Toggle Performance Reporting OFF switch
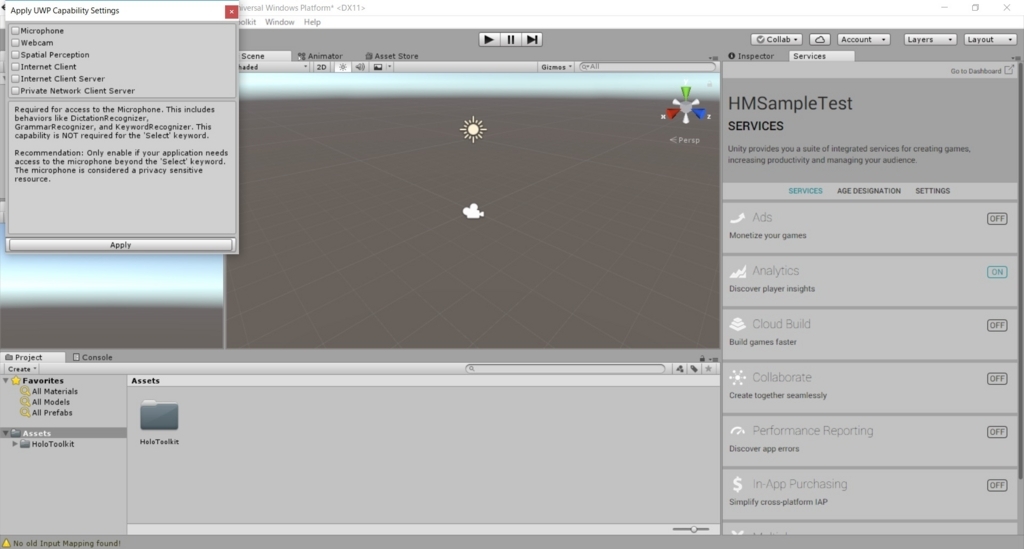This screenshot has width=1024, height=549. 997,431
